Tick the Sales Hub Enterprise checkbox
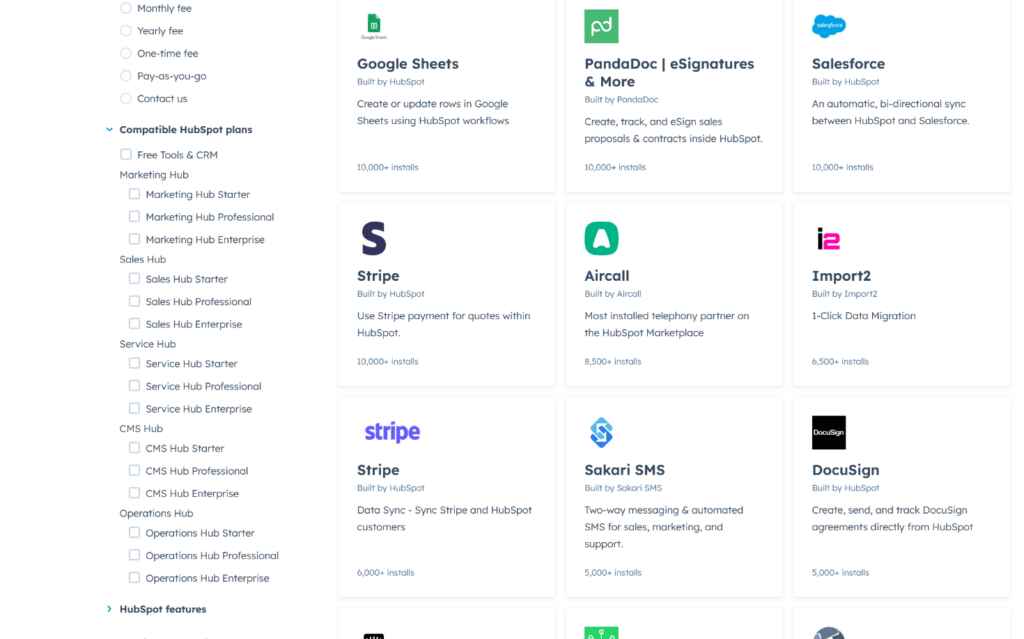The image size is (1024, 639). [134, 323]
